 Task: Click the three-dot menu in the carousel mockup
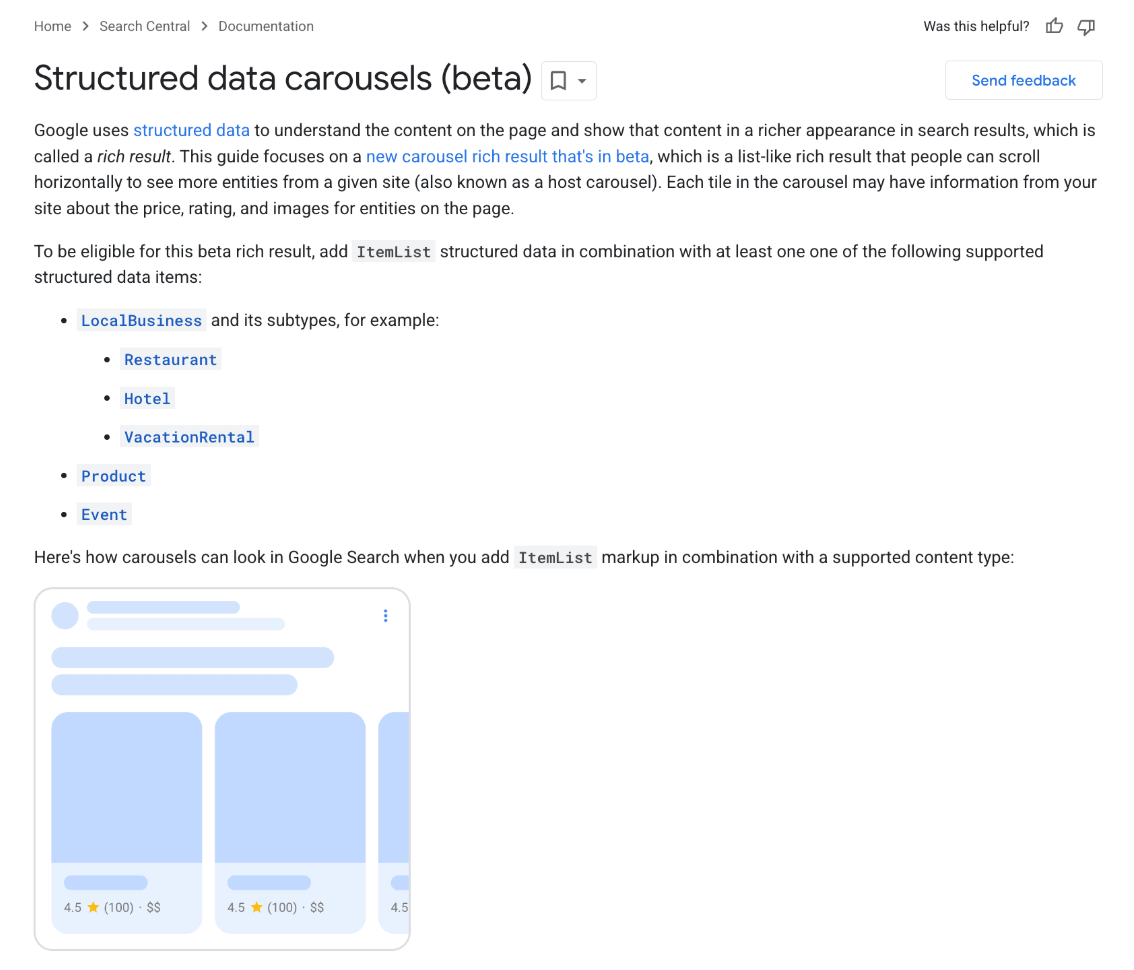point(385,616)
